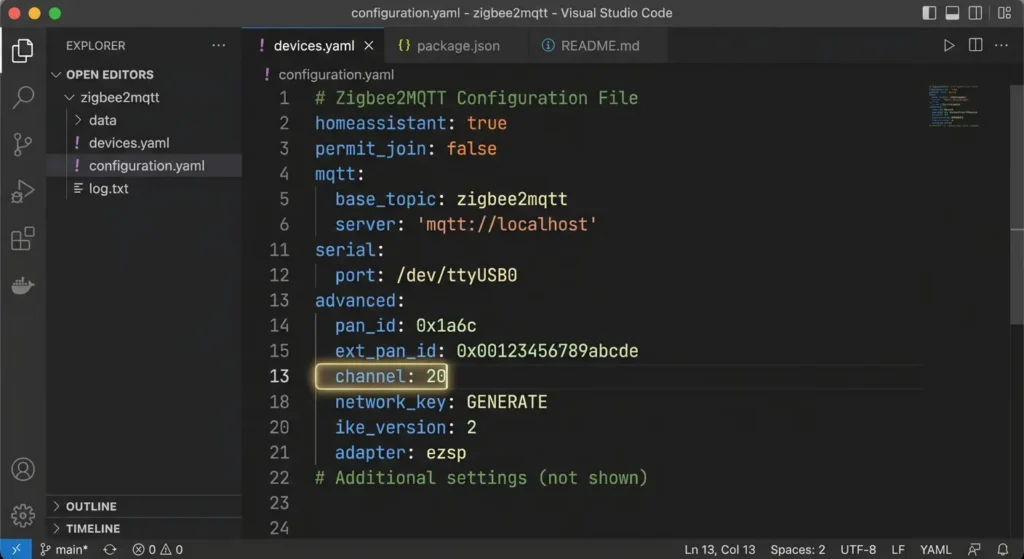This screenshot has width=1024, height=559.
Task: Click line number 22 in the gutter
Action: 279,478
